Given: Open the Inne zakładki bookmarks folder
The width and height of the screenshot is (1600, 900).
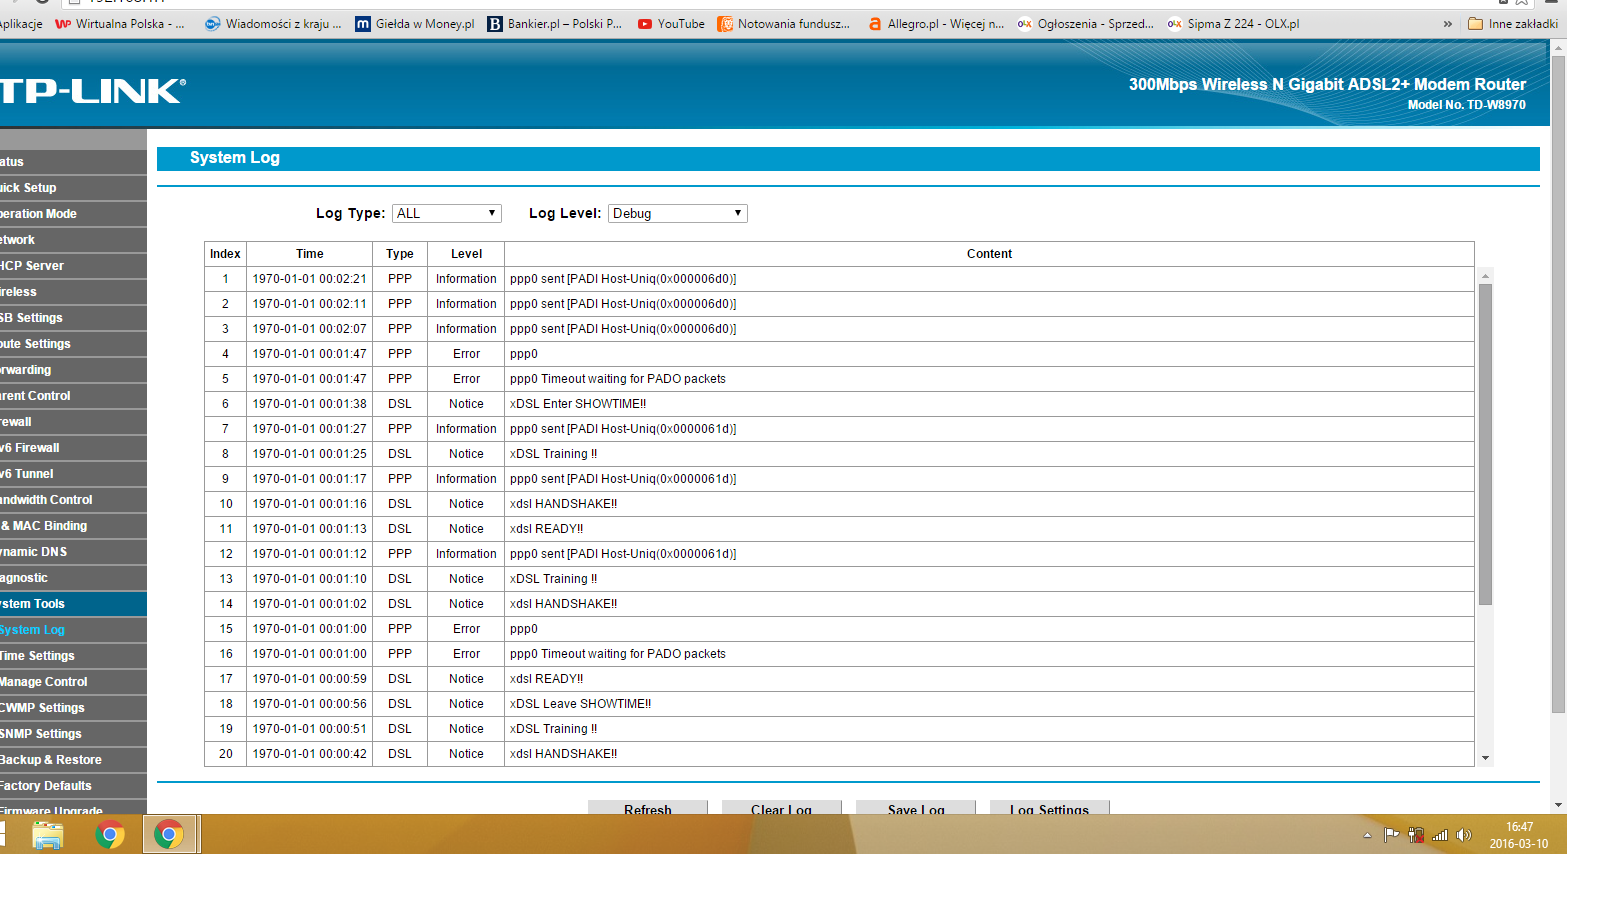Looking at the screenshot, I should [x=1512, y=24].
